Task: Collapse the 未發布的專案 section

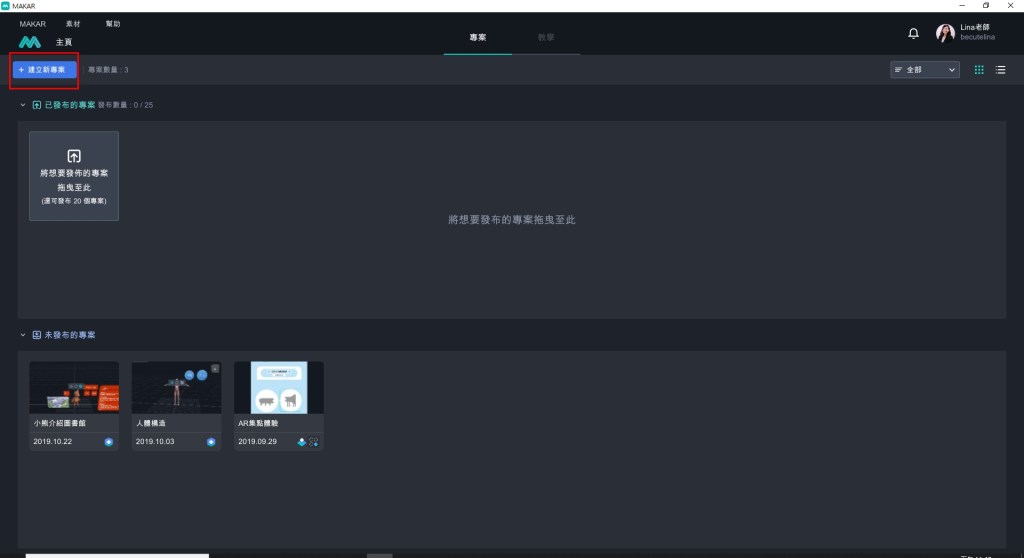Action: pyautogui.click(x=23, y=335)
